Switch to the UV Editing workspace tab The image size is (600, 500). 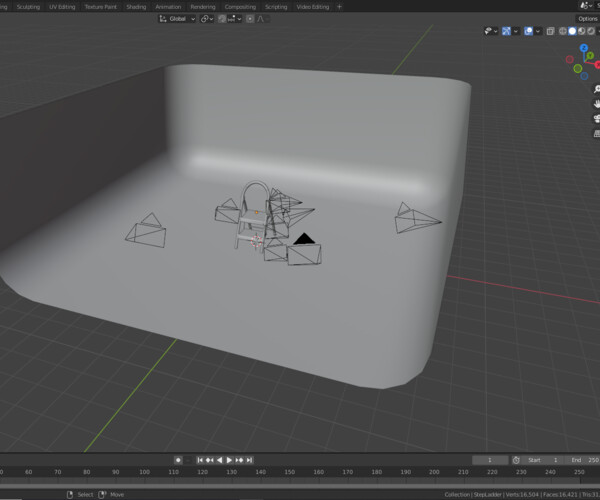tap(62, 7)
